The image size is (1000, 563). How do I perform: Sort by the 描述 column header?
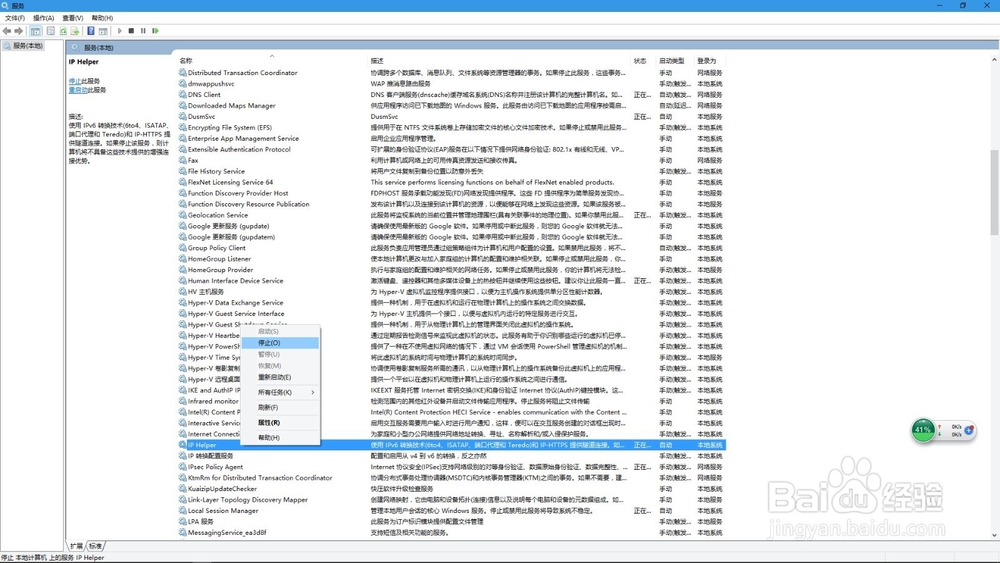498,61
